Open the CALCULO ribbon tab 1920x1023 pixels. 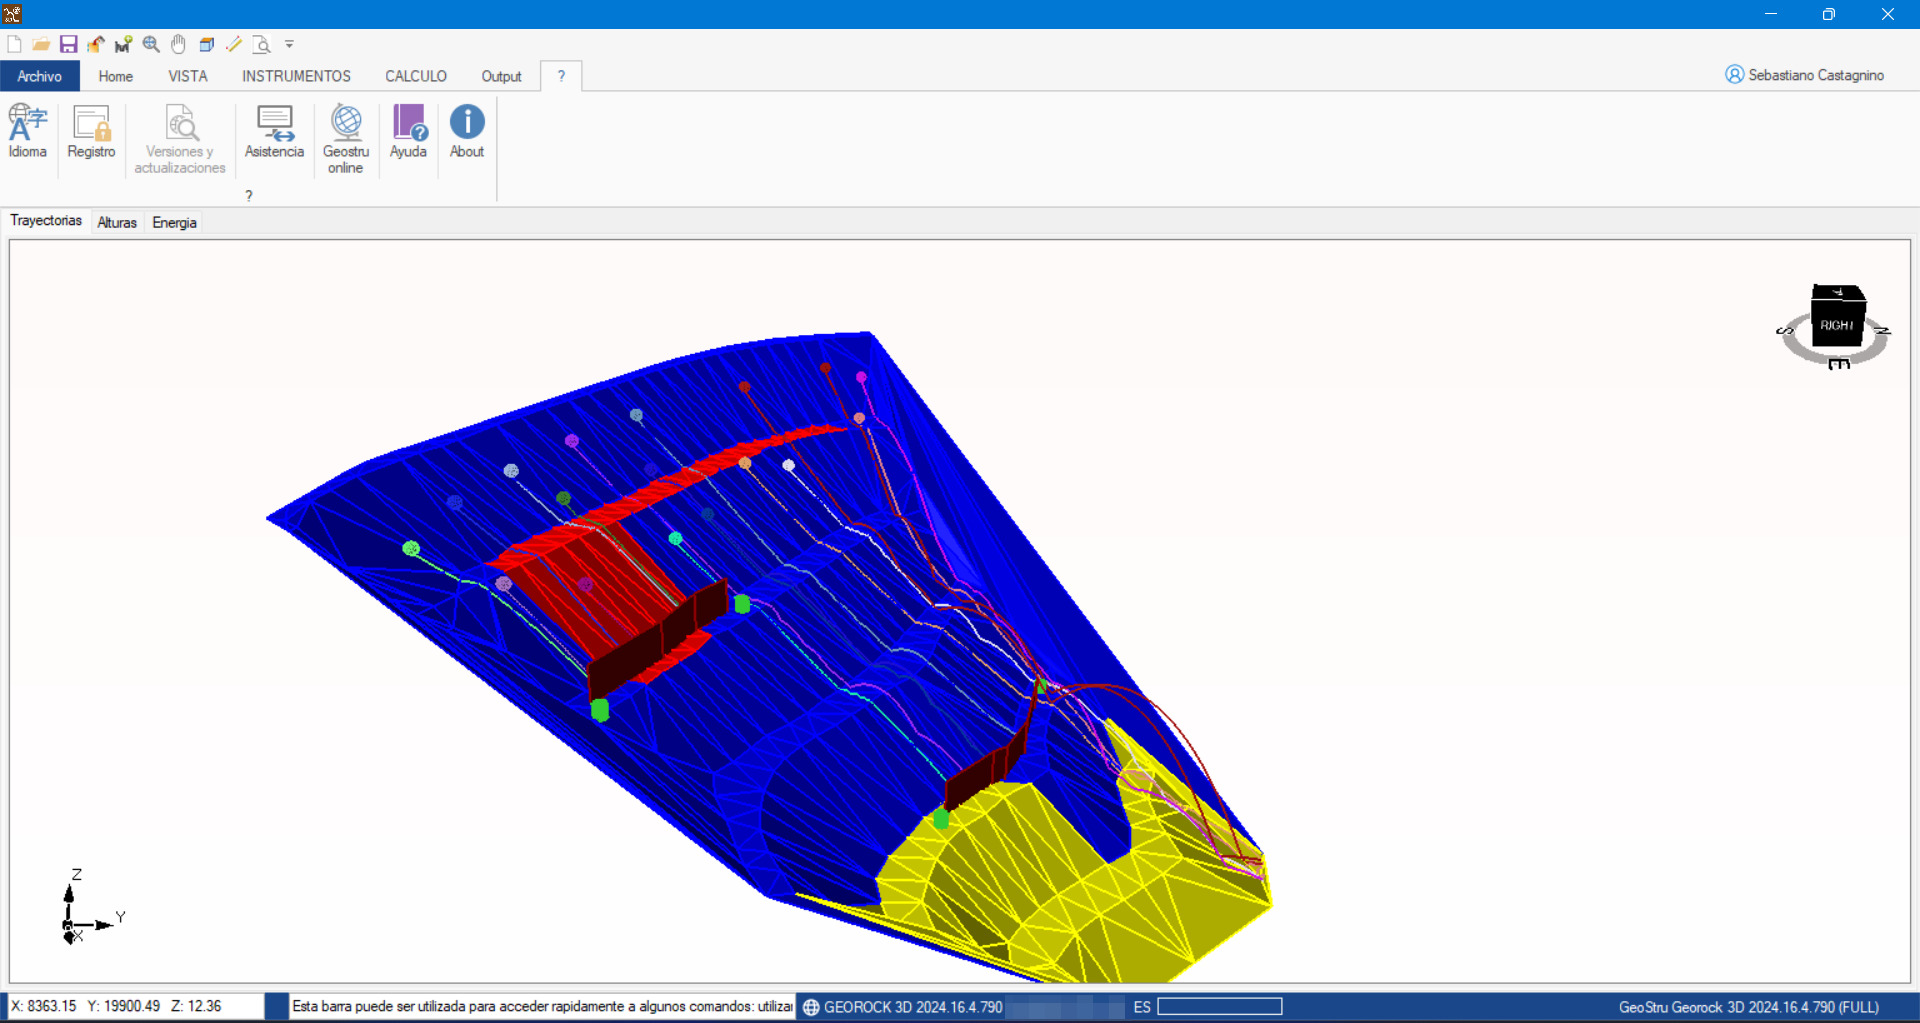pos(416,76)
